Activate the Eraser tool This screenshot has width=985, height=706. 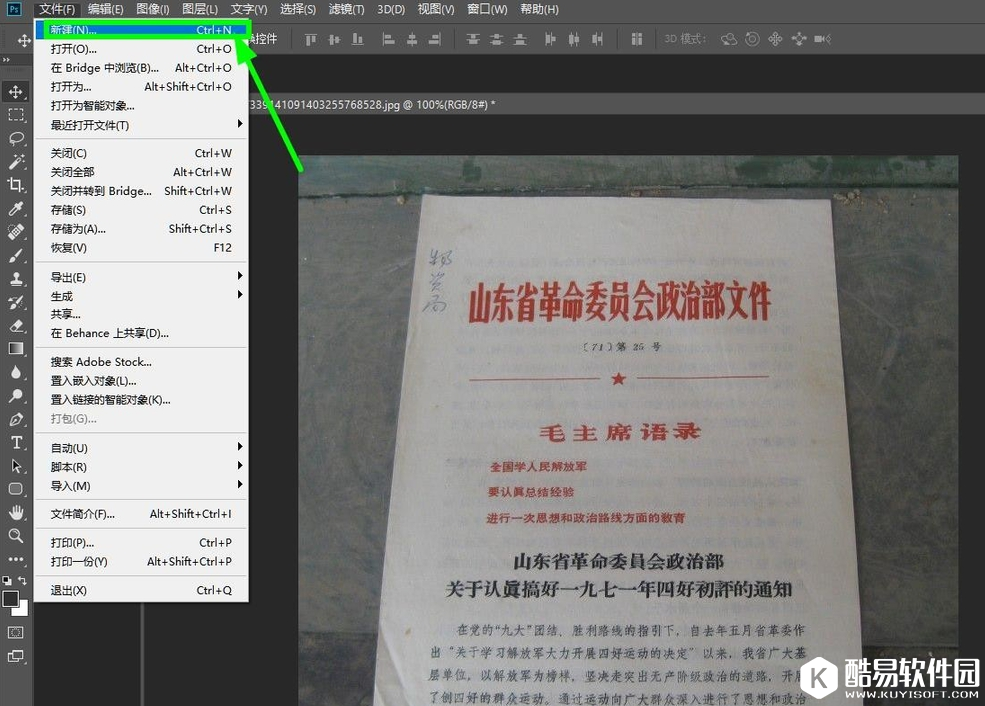(16, 325)
